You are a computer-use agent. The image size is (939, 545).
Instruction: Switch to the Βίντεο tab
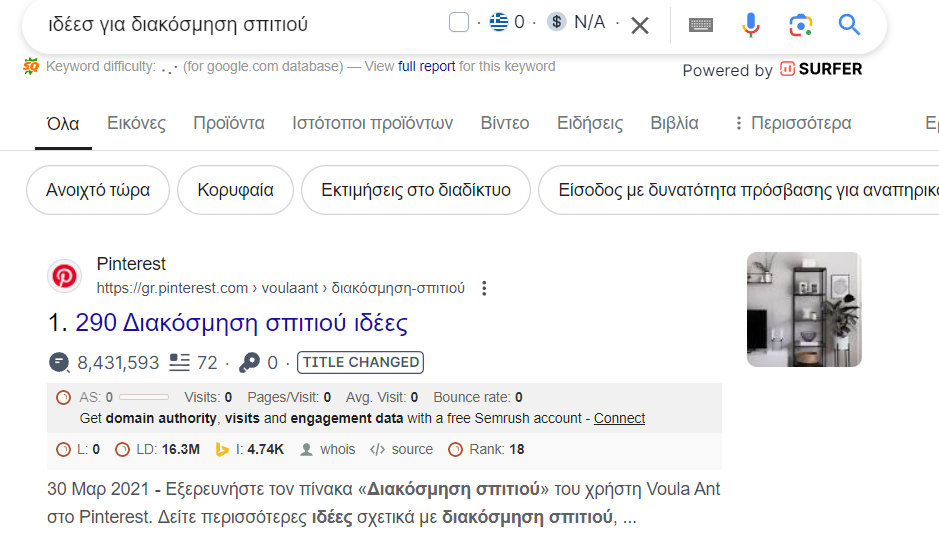505,123
